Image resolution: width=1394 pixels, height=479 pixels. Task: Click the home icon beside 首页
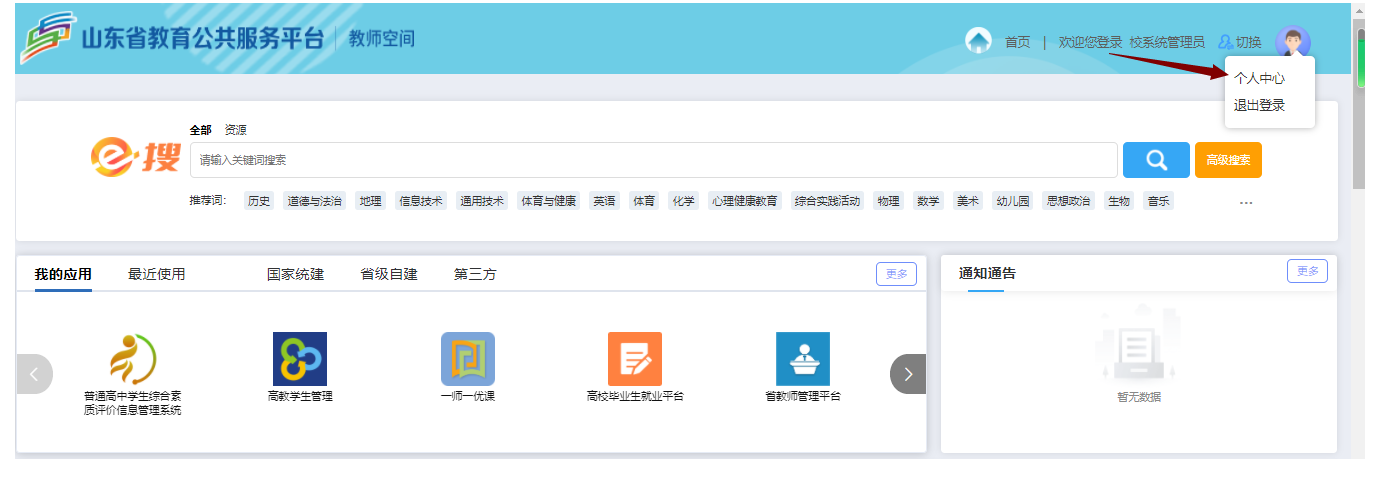978,42
